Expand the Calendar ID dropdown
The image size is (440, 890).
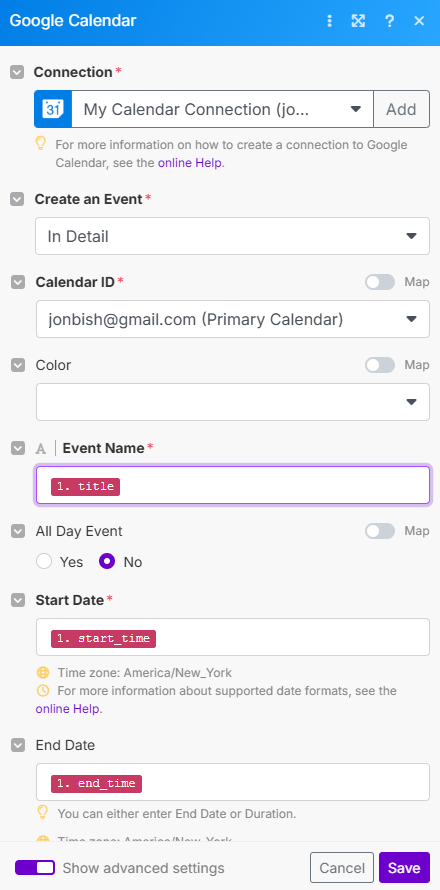click(233, 320)
